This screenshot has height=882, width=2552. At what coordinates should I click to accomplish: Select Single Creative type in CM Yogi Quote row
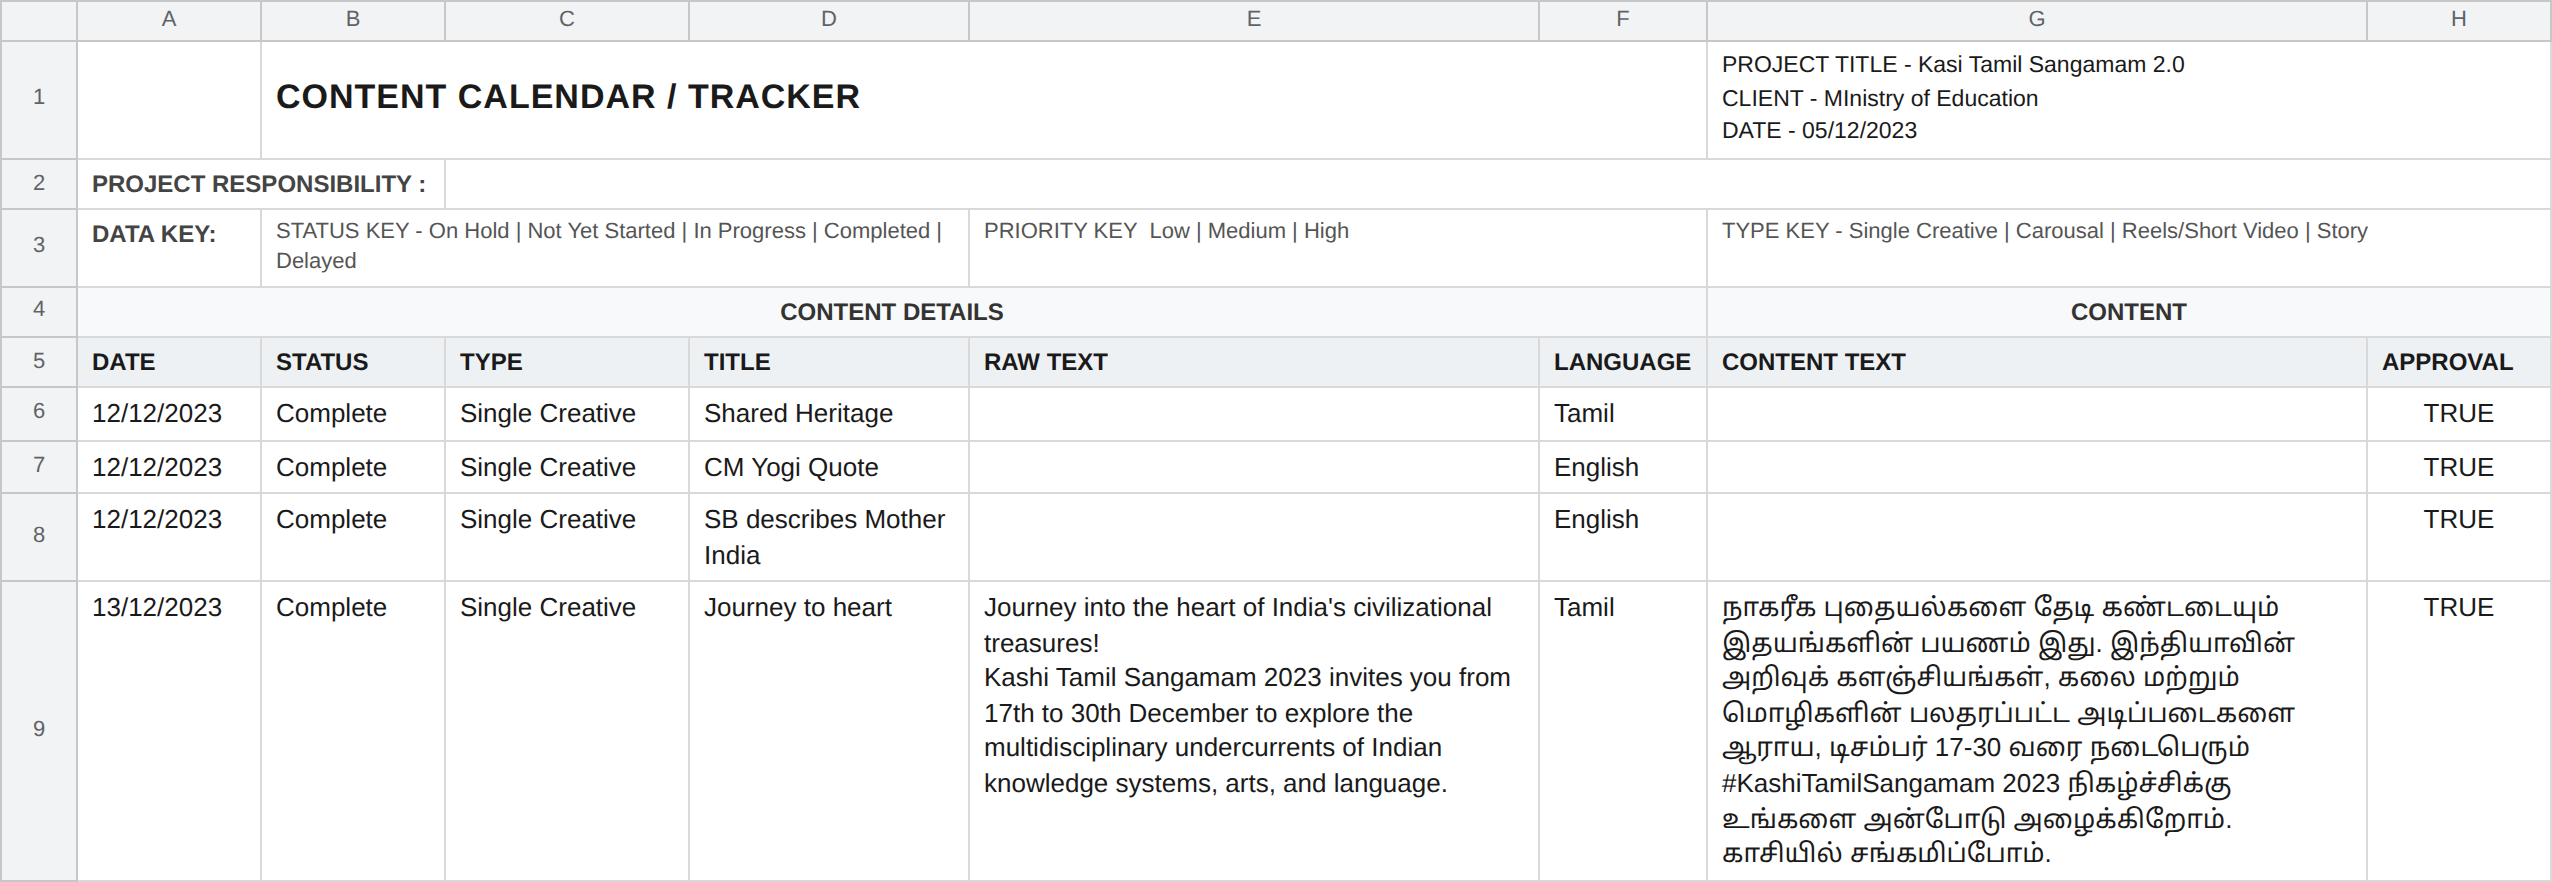567,467
